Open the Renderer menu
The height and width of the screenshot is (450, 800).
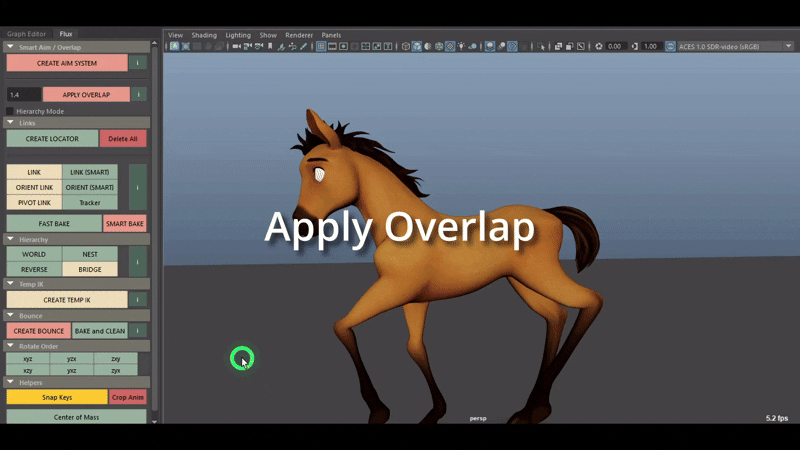pyautogui.click(x=299, y=35)
